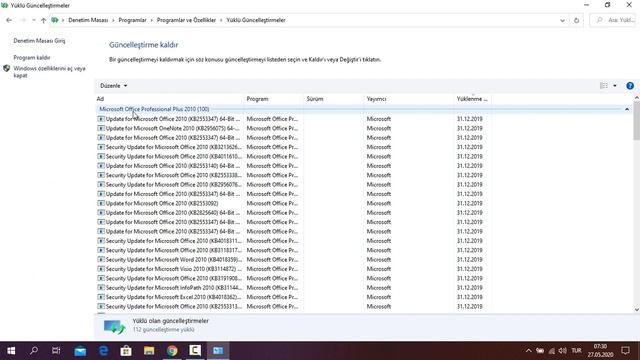Click Programlar in the breadcrumb path
Image resolution: width=640 pixels, height=360 pixels.
tap(132, 20)
